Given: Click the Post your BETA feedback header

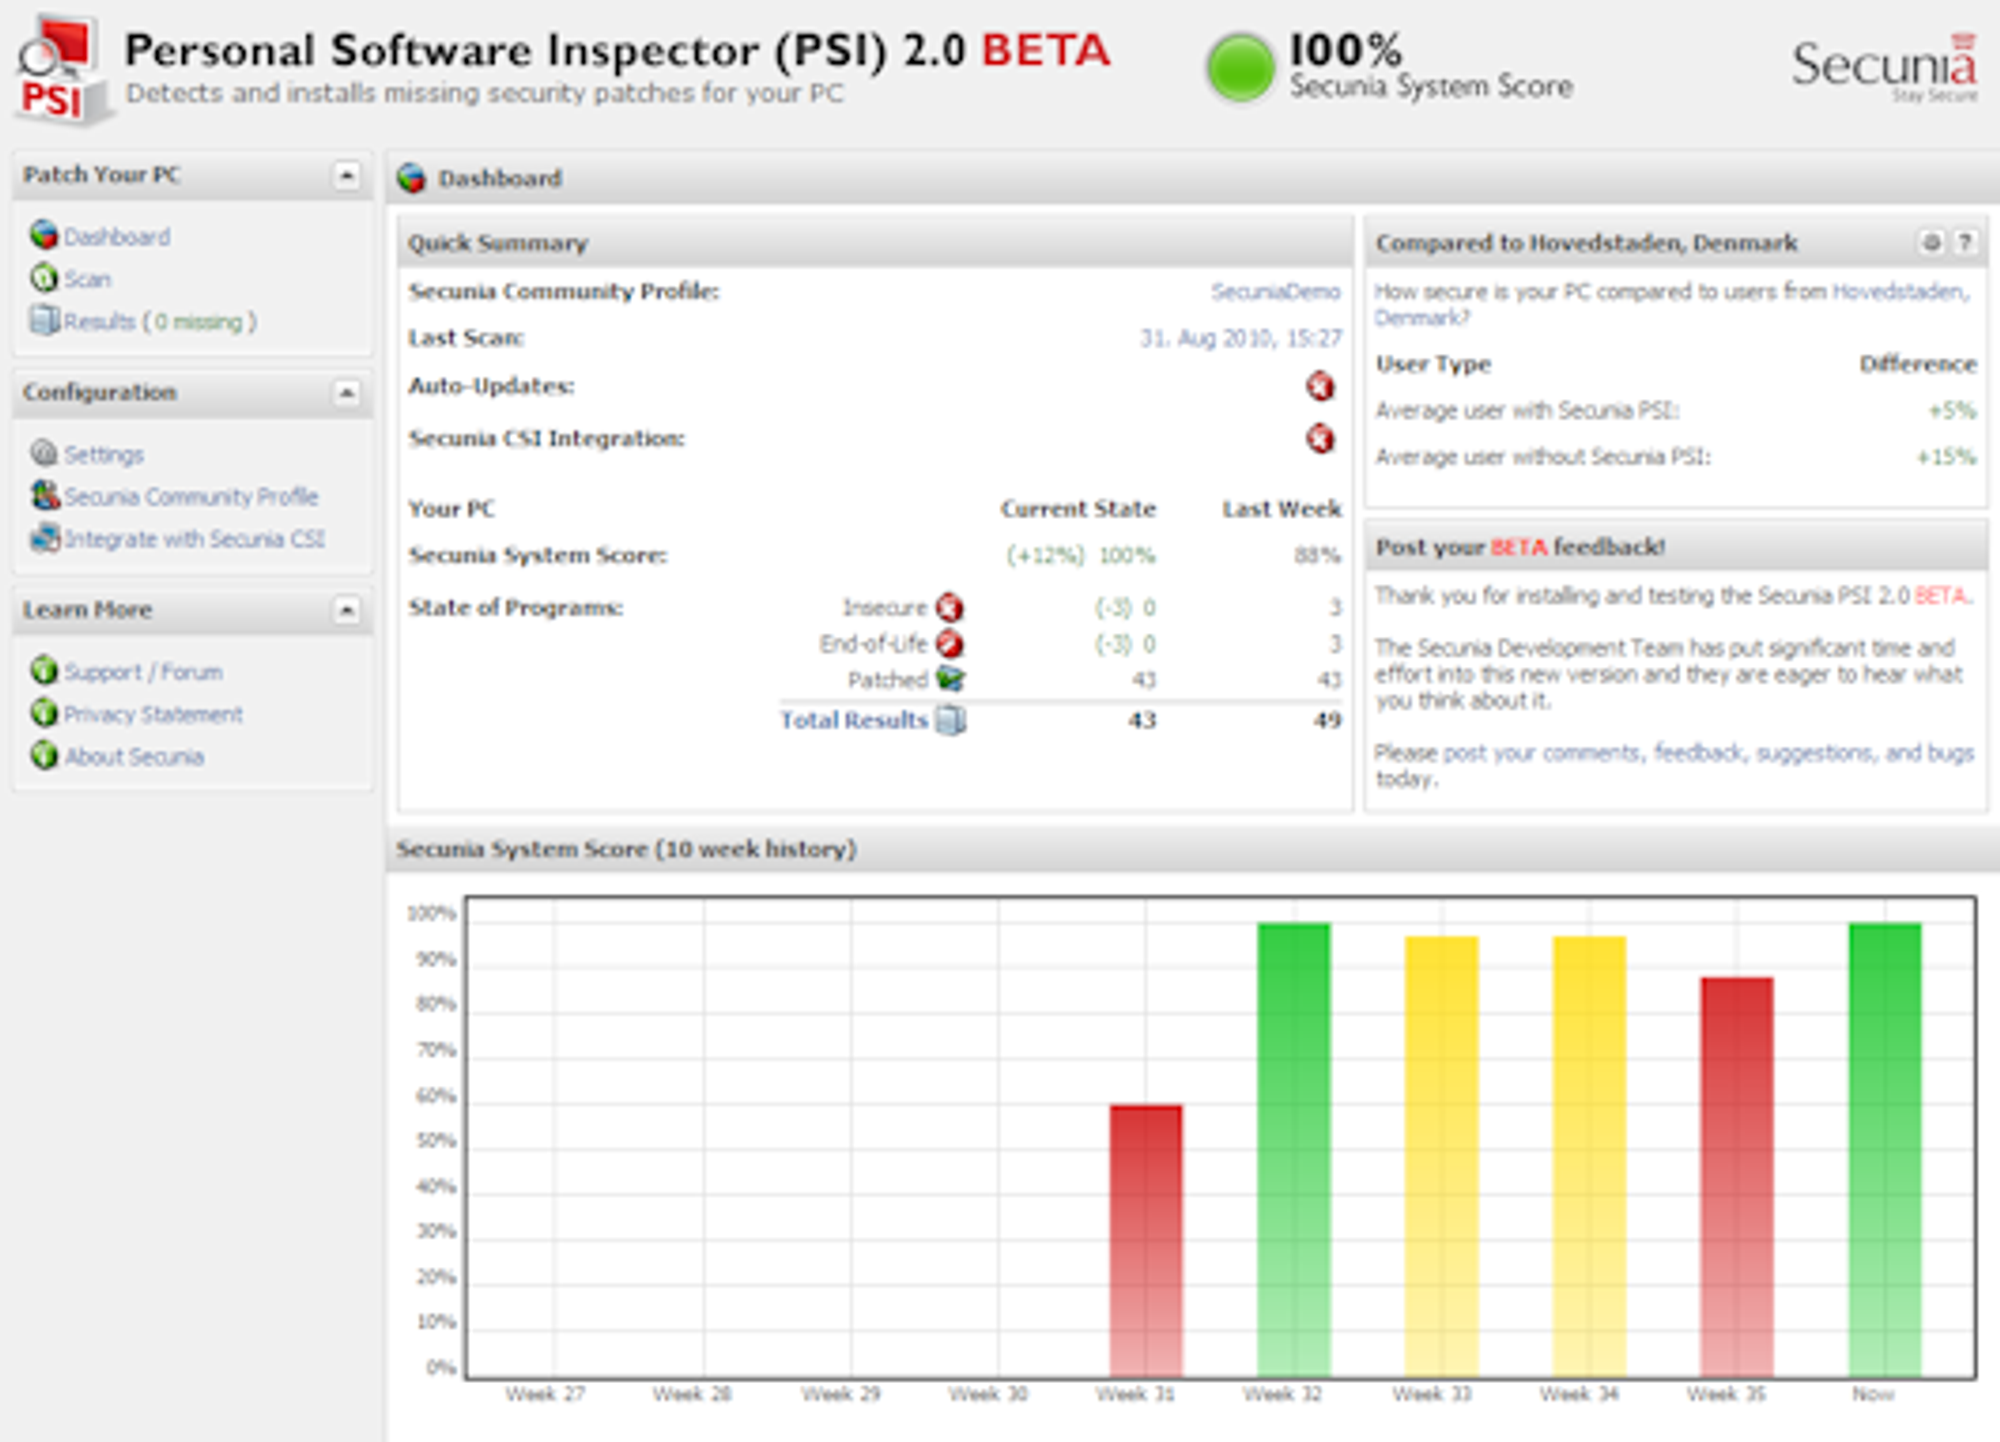Looking at the screenshot, I should 1676,547.
